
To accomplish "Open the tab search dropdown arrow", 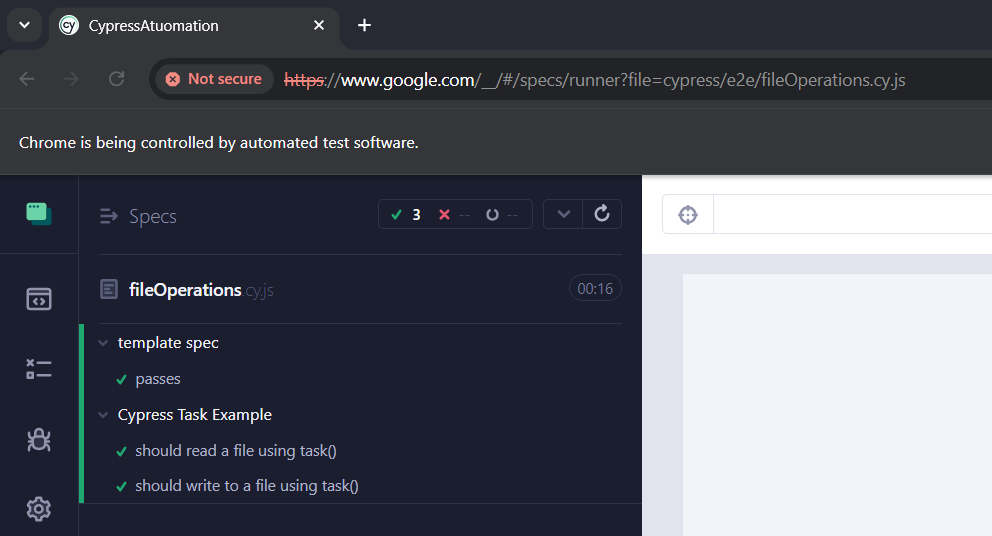I will point(24,25).
